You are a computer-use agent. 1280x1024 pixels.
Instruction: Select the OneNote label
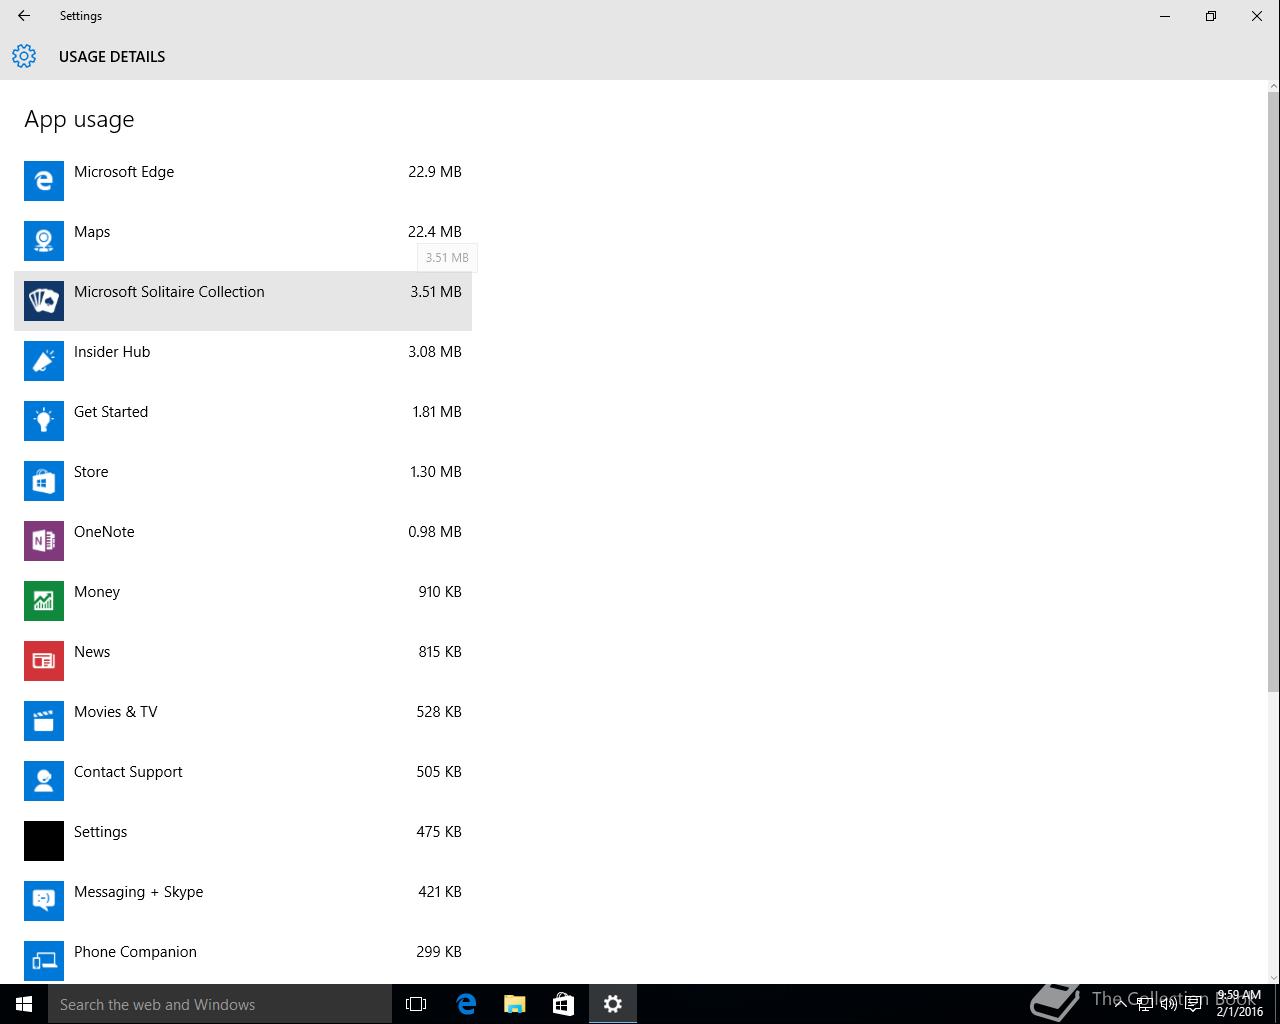click(x=104, y=532)
